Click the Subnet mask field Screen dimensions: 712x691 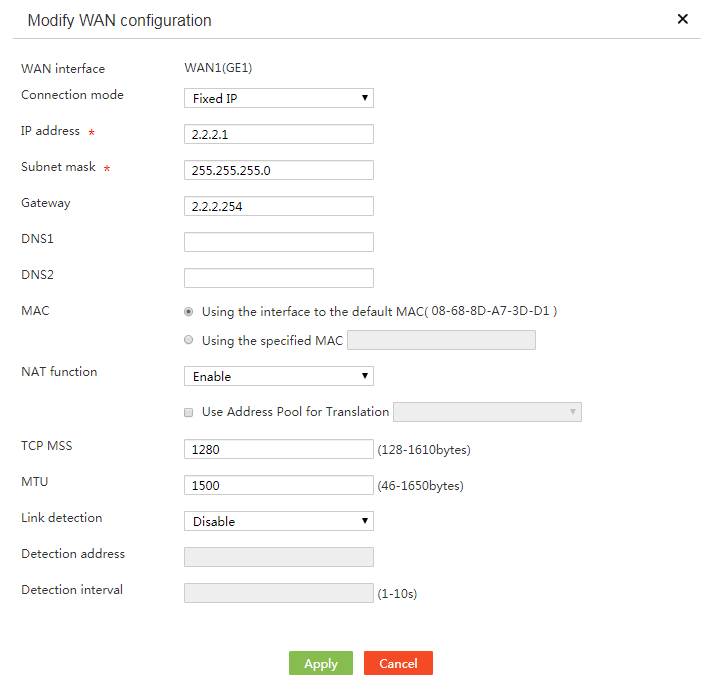[278, 170]
